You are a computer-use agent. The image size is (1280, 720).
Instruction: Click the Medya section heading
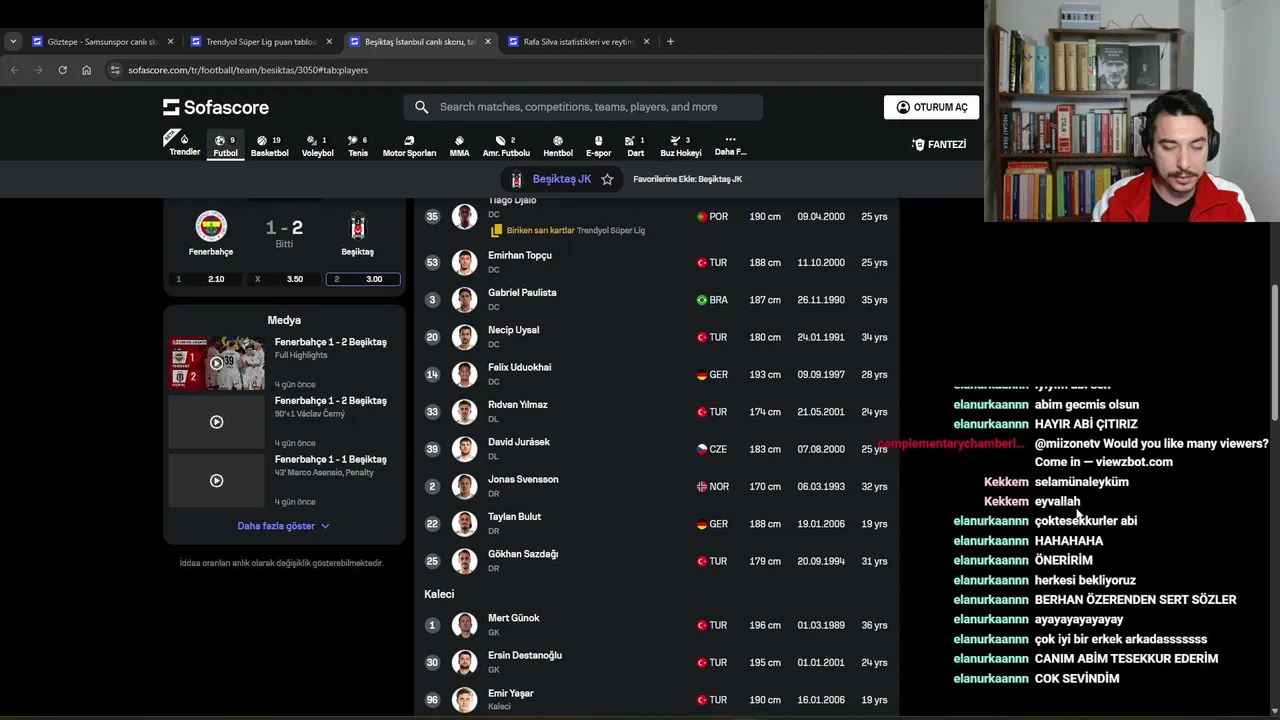(x=284, y=320)
